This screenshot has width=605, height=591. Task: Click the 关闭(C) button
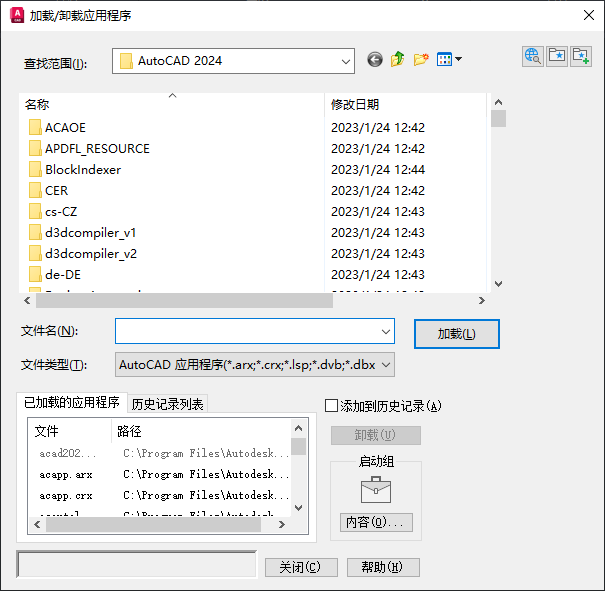click(x=301, y=567)
